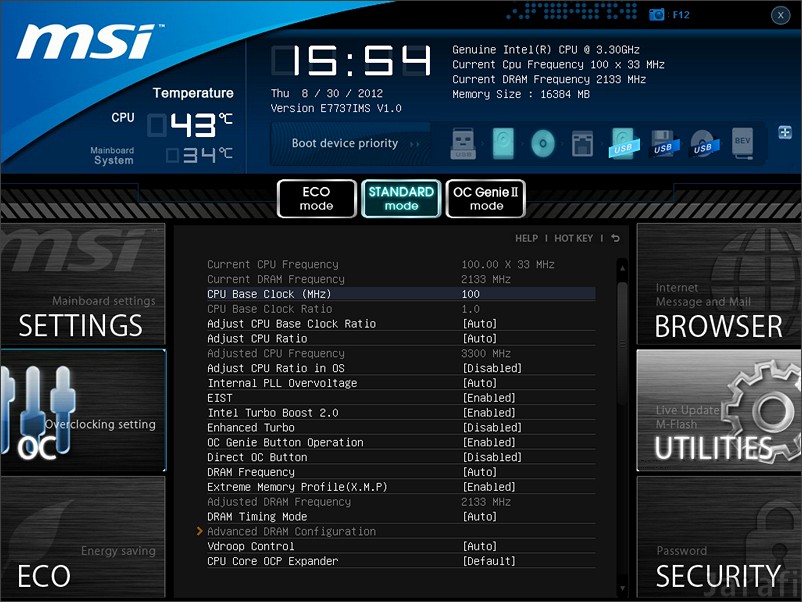Screen dimensions: 802x602
Task: Open the UTILITIES section
Action: (x=719, y=411)
